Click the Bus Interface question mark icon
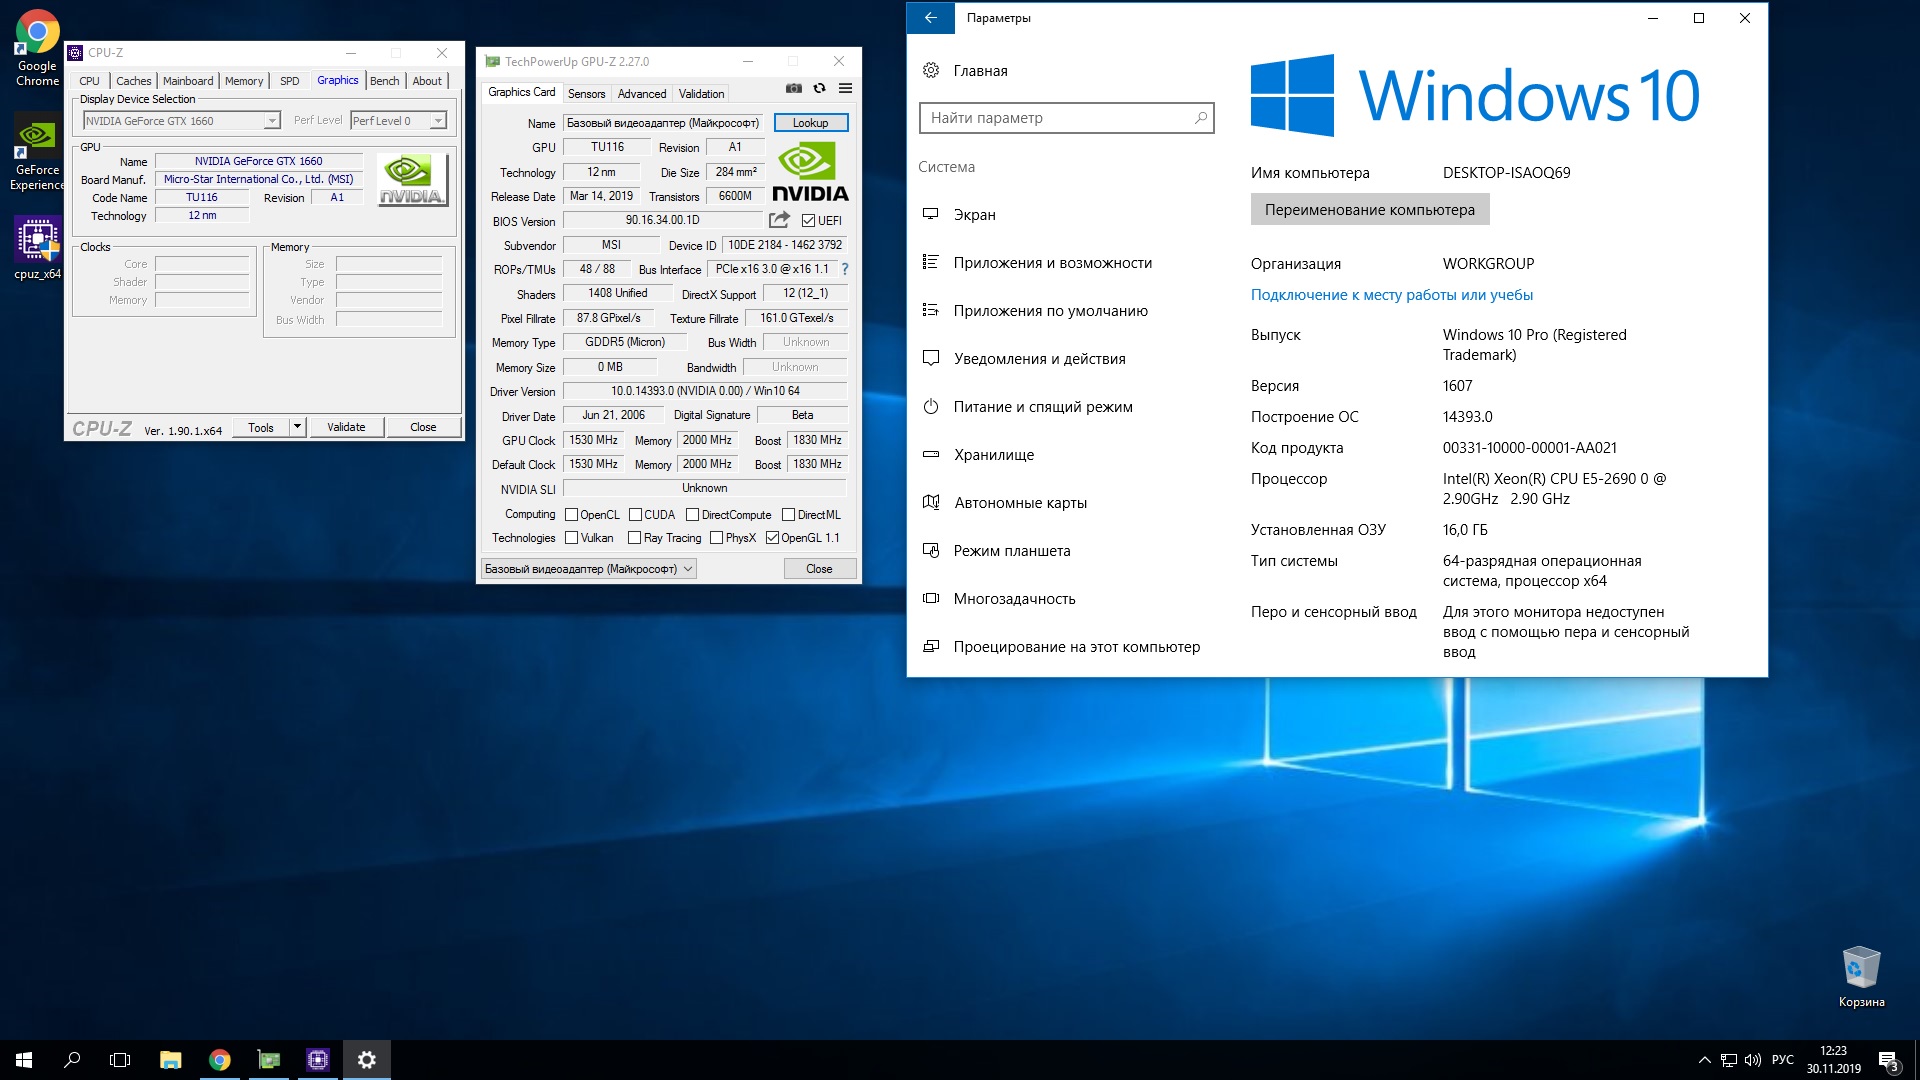The image size is (1920, 1080). point(845,269)
